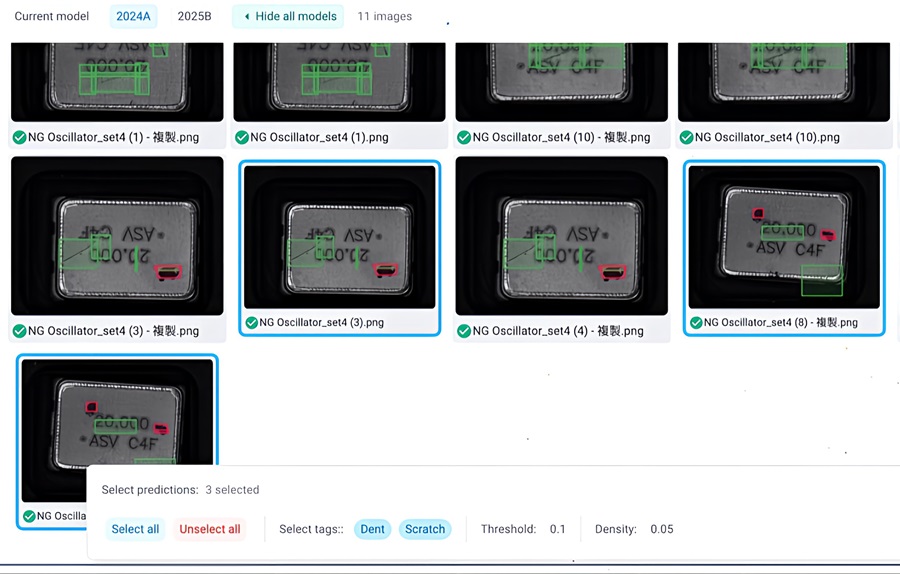Image resolution: width=900 pixels, height=574 pixels.
Task: Click green check icon beside NG Oscillator_set4 (4) - 複製.png
Action: click(464, 331)
